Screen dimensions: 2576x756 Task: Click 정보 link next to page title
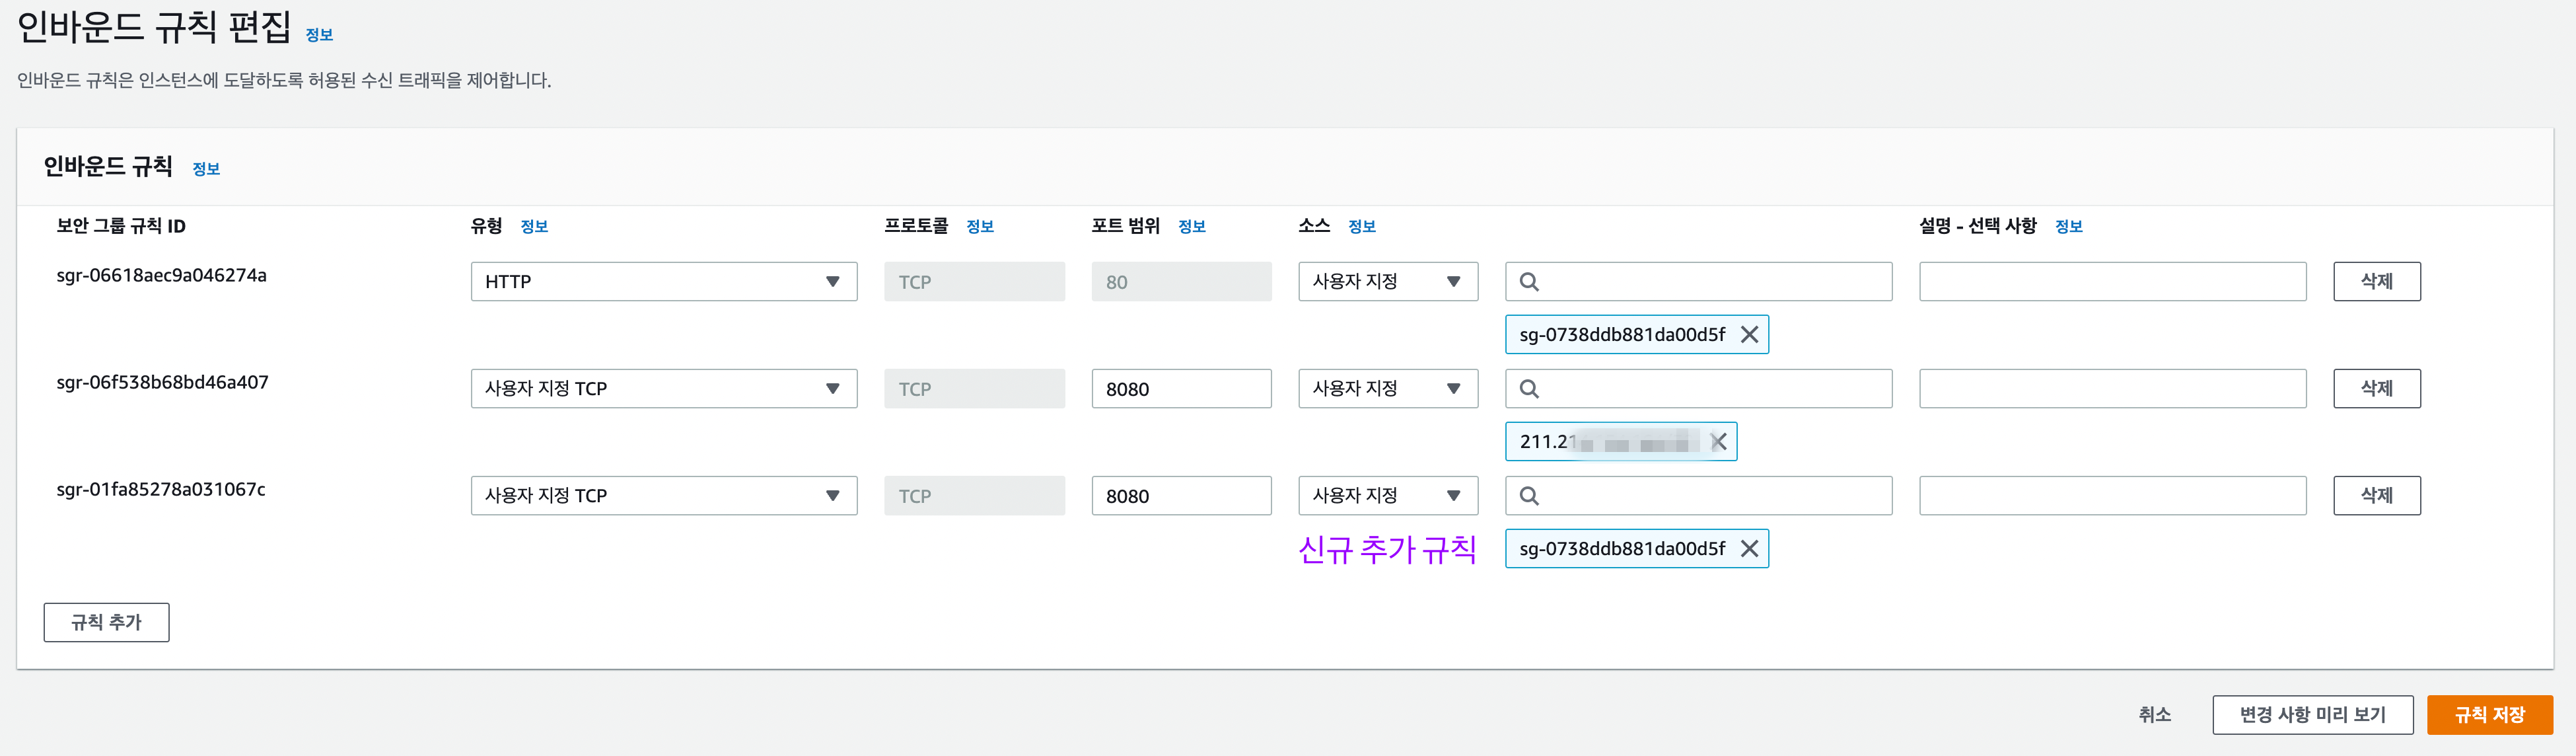pos(319,35)
